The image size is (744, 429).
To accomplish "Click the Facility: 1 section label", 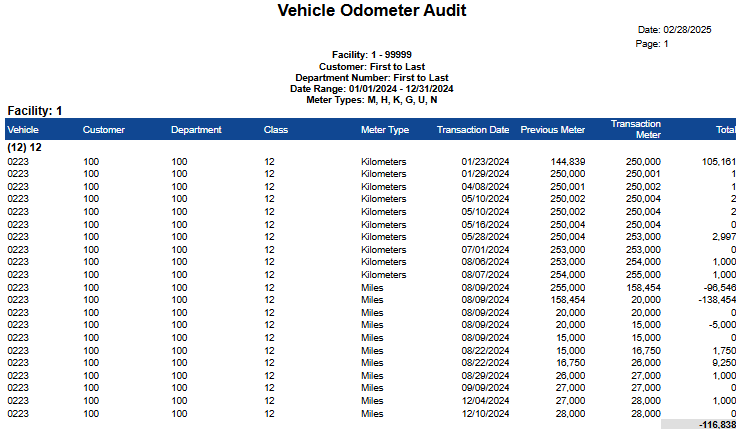I will 35,110.
